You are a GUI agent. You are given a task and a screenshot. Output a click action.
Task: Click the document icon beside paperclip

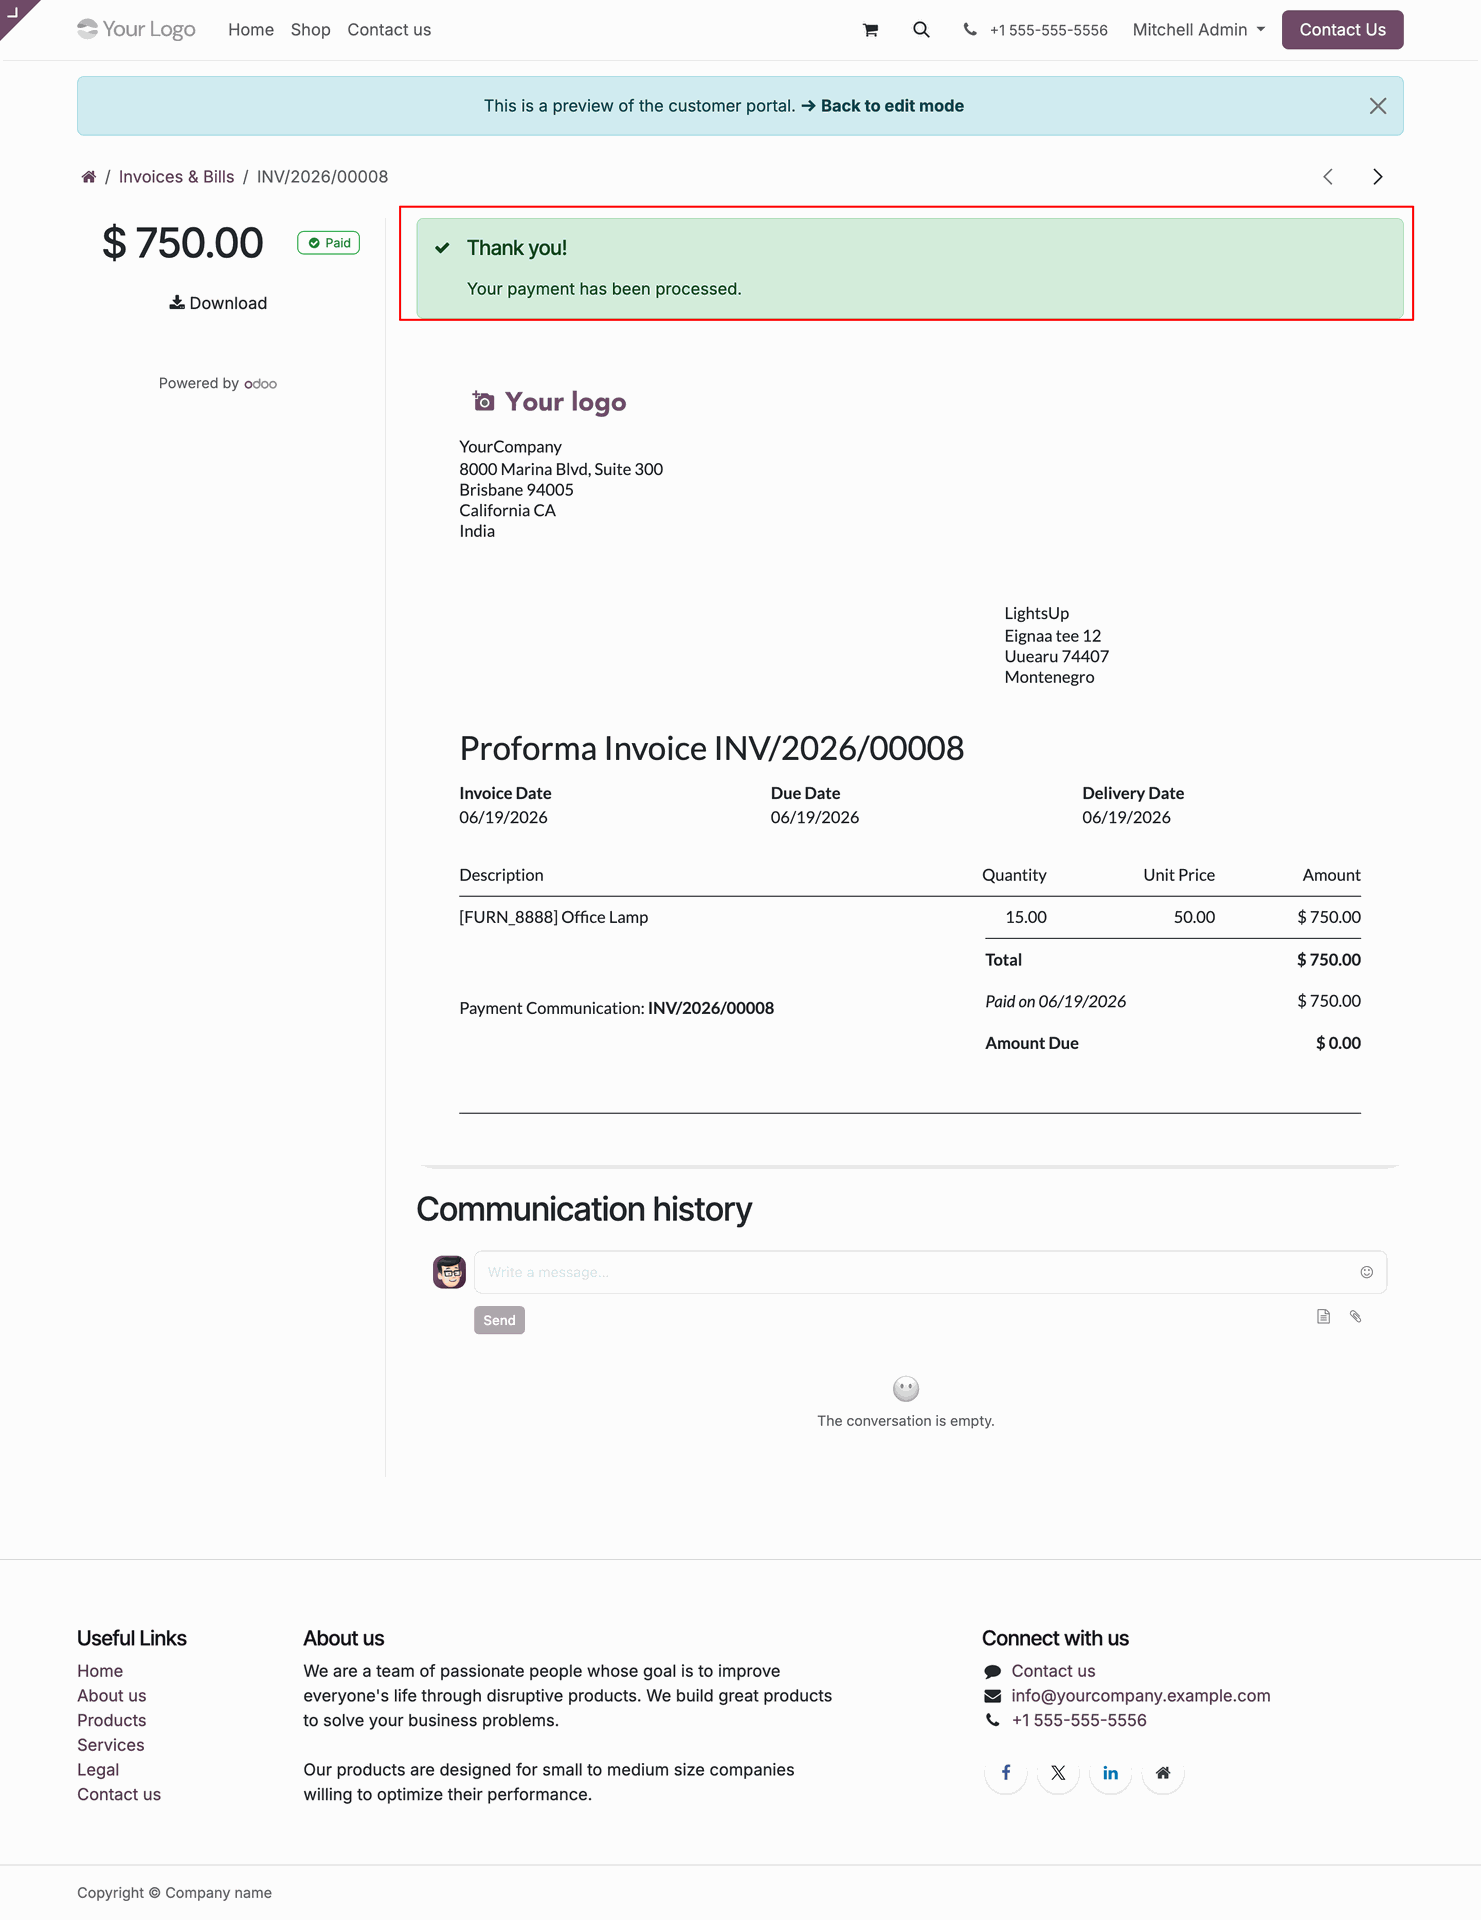1323,1316
